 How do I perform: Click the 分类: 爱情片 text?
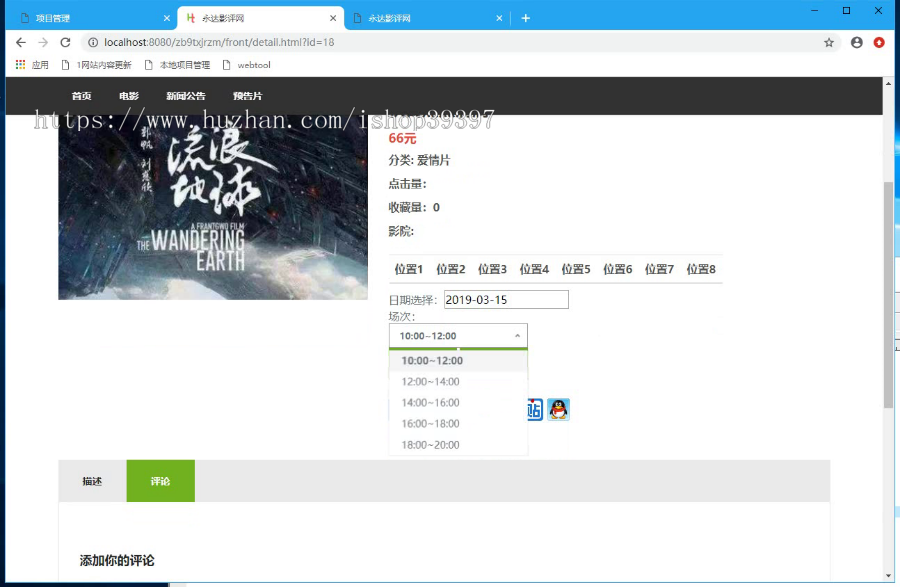420,161
